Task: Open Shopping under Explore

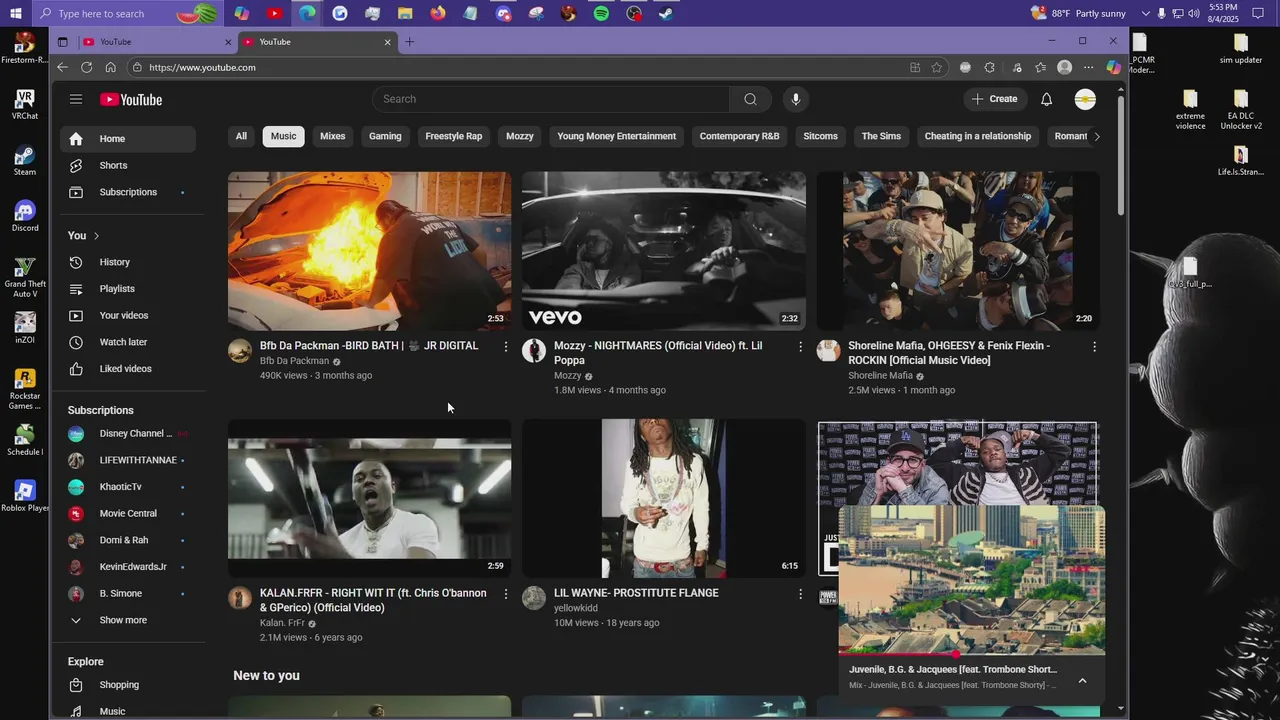Action: tap(128, 685)
